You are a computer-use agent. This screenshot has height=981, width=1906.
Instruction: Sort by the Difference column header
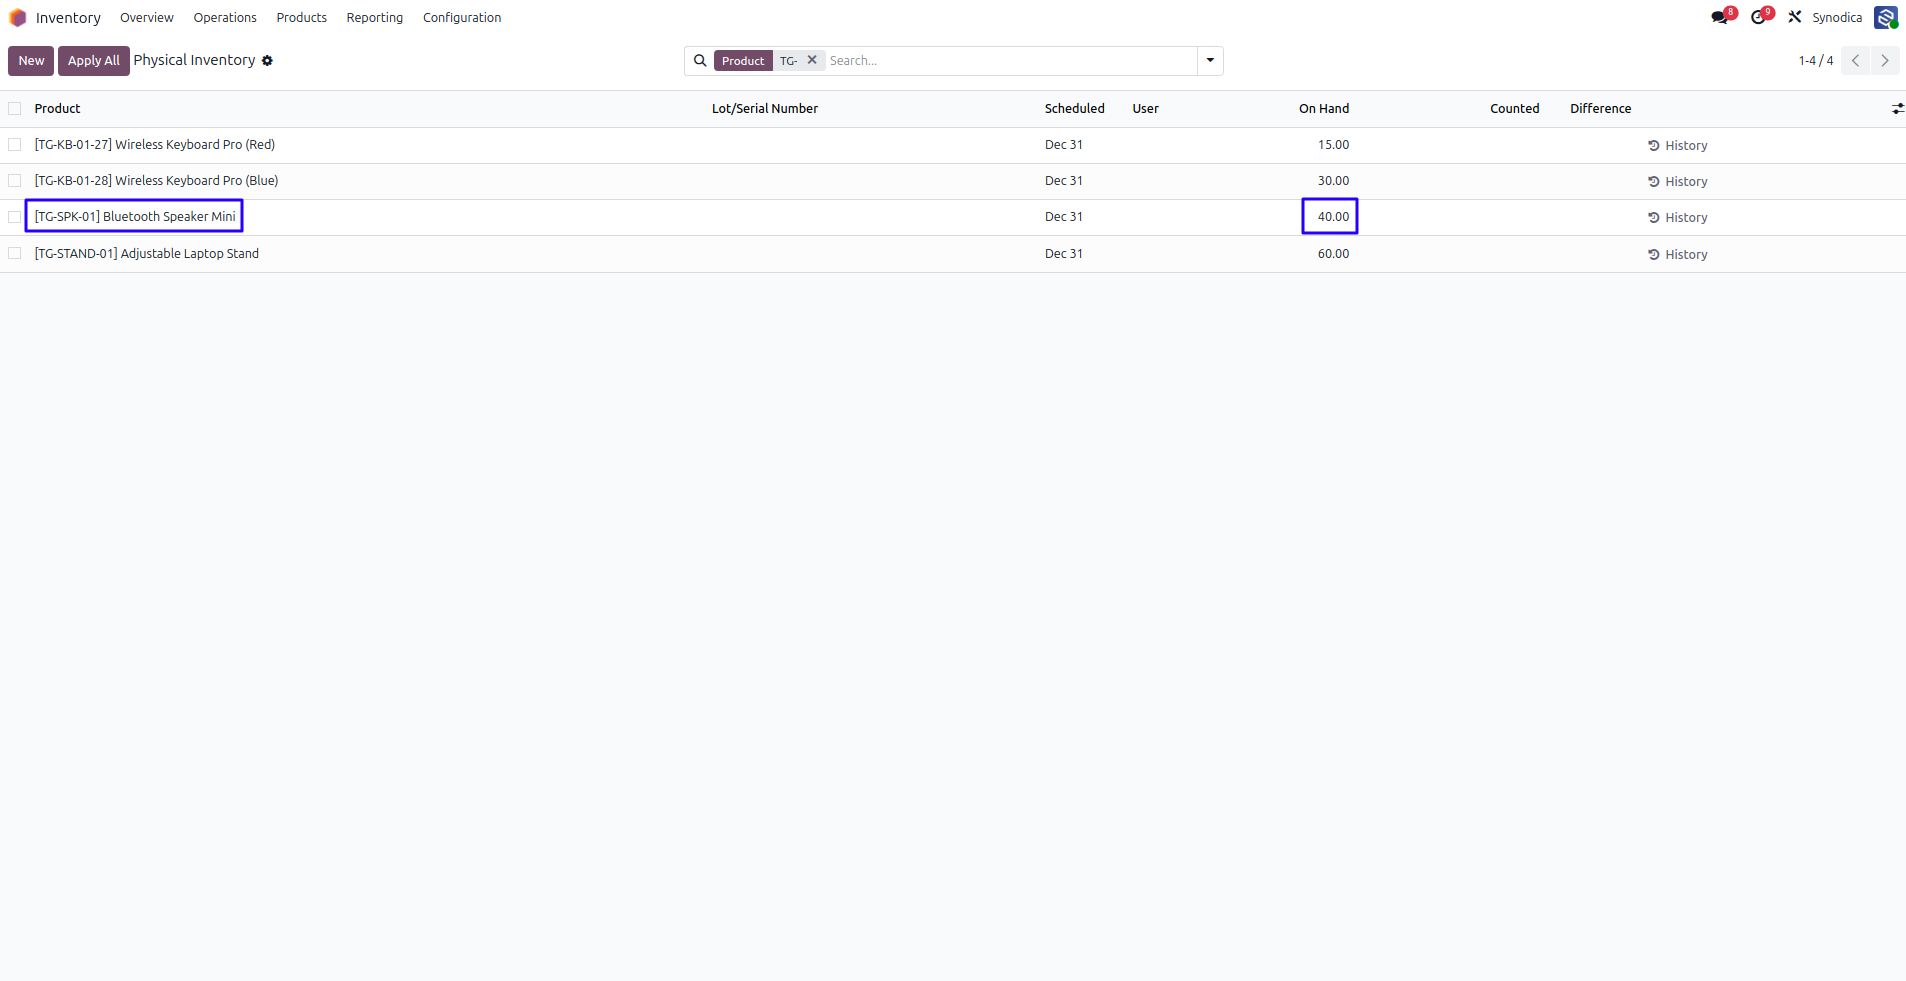click(1601, 109)
